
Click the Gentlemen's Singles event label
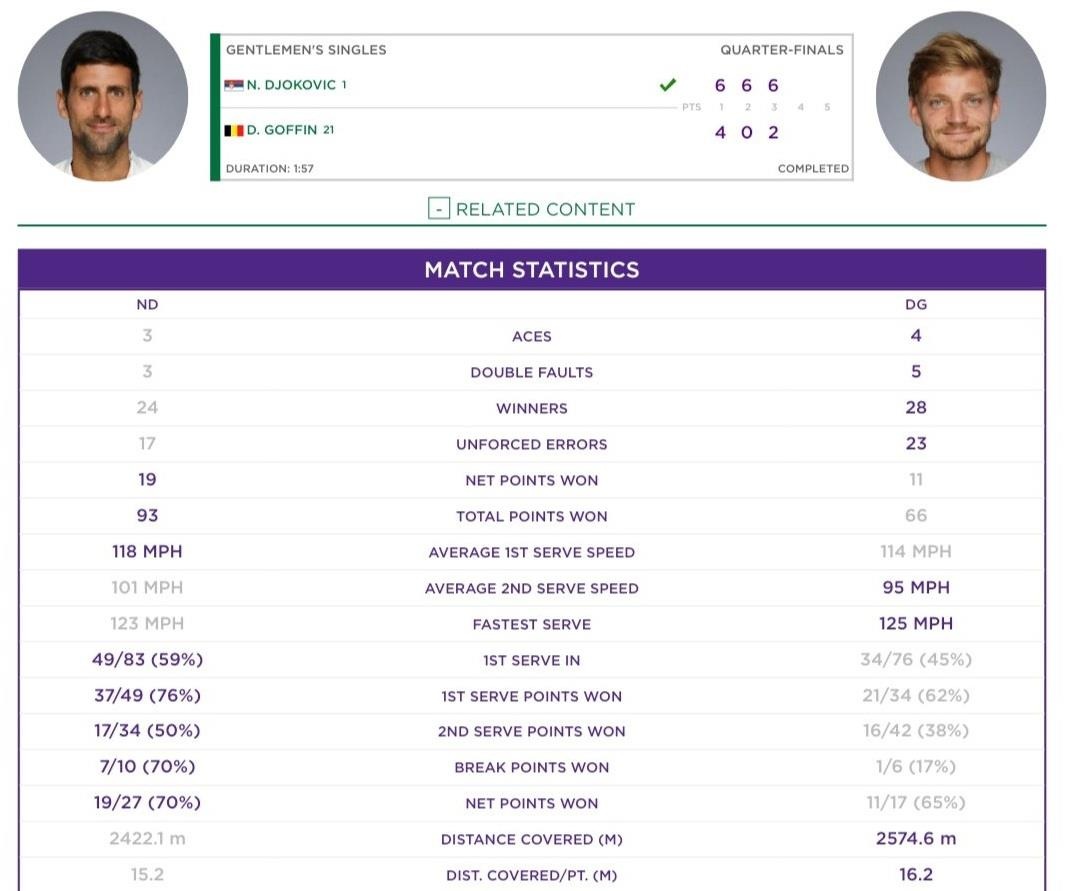click(306, 50)
